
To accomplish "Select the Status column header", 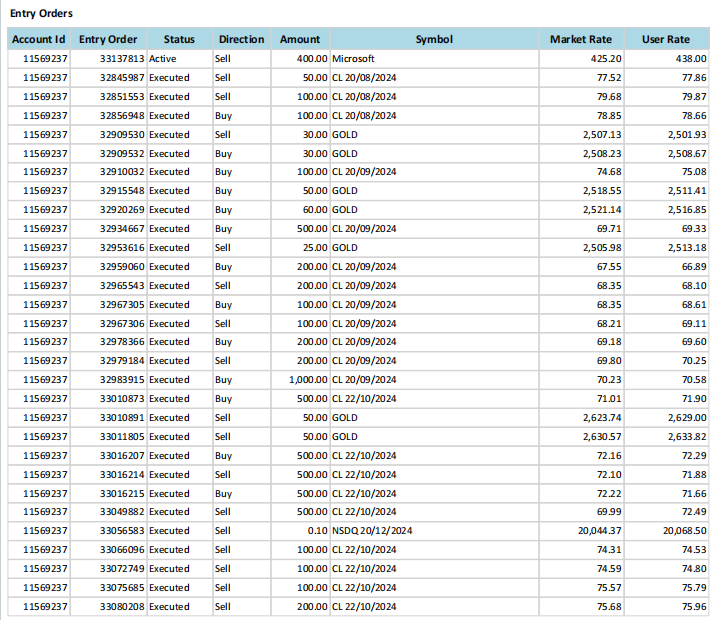I will (179, 39).
